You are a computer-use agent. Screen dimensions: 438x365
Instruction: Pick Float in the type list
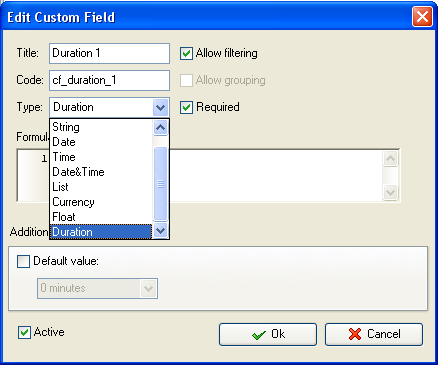101,217
